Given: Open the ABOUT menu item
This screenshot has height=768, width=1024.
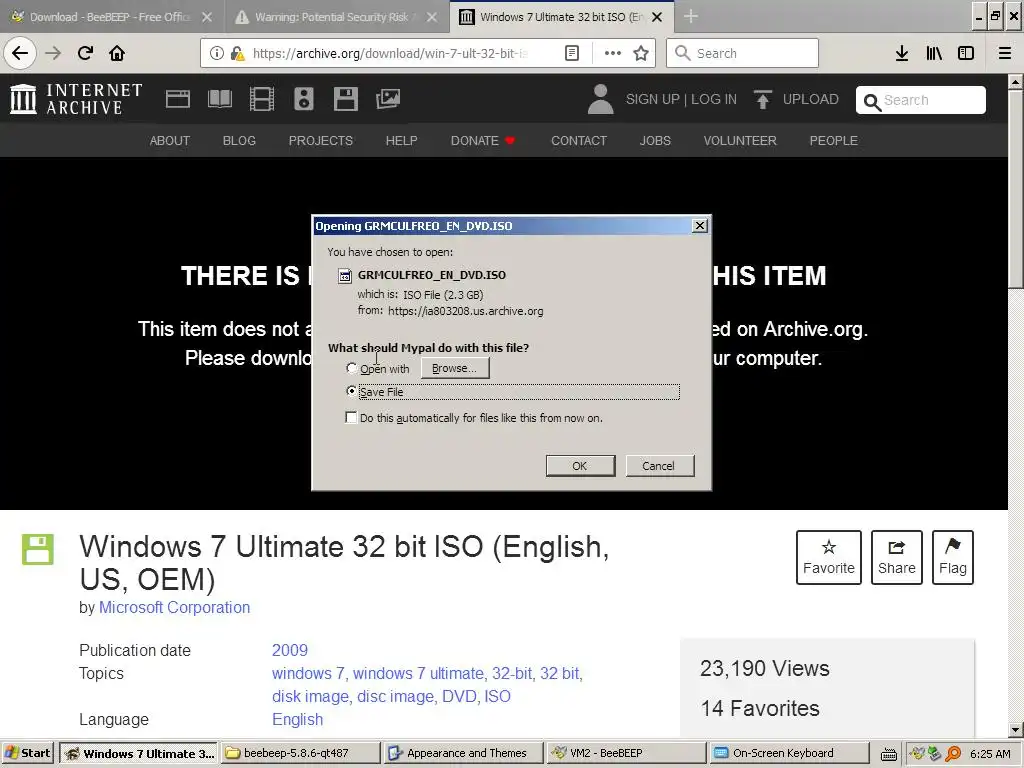Looking at the screenshot, I should [170, 140].
